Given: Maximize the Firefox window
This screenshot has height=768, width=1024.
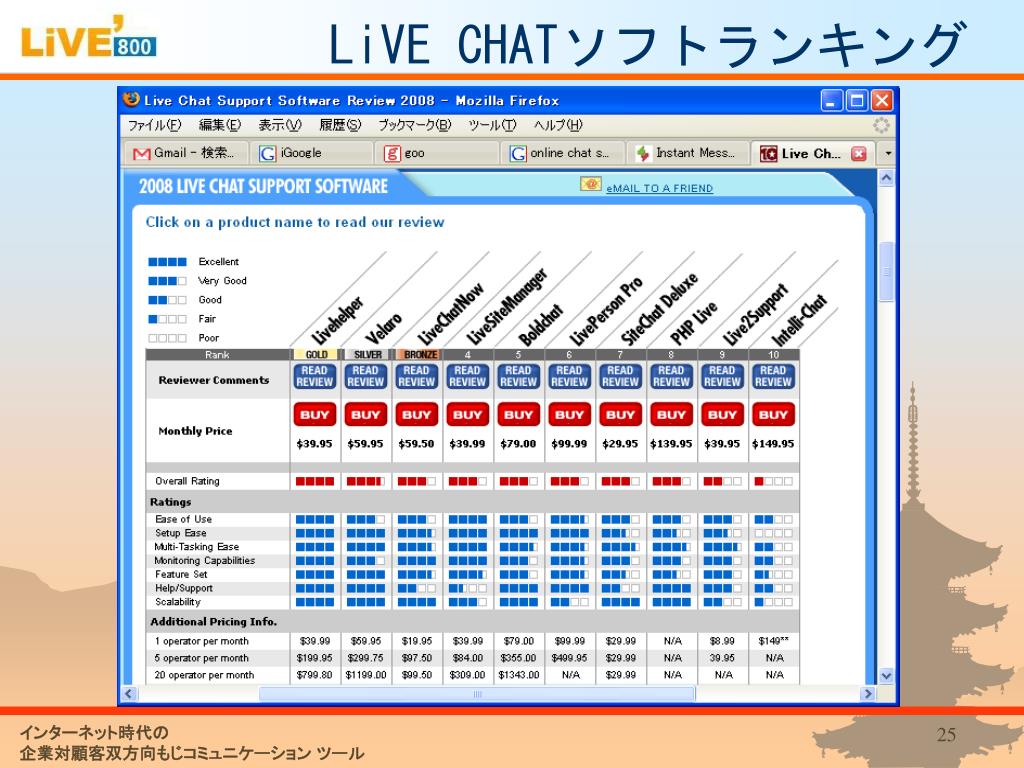Looking at the screenshot, I should (x=857, y=101).
